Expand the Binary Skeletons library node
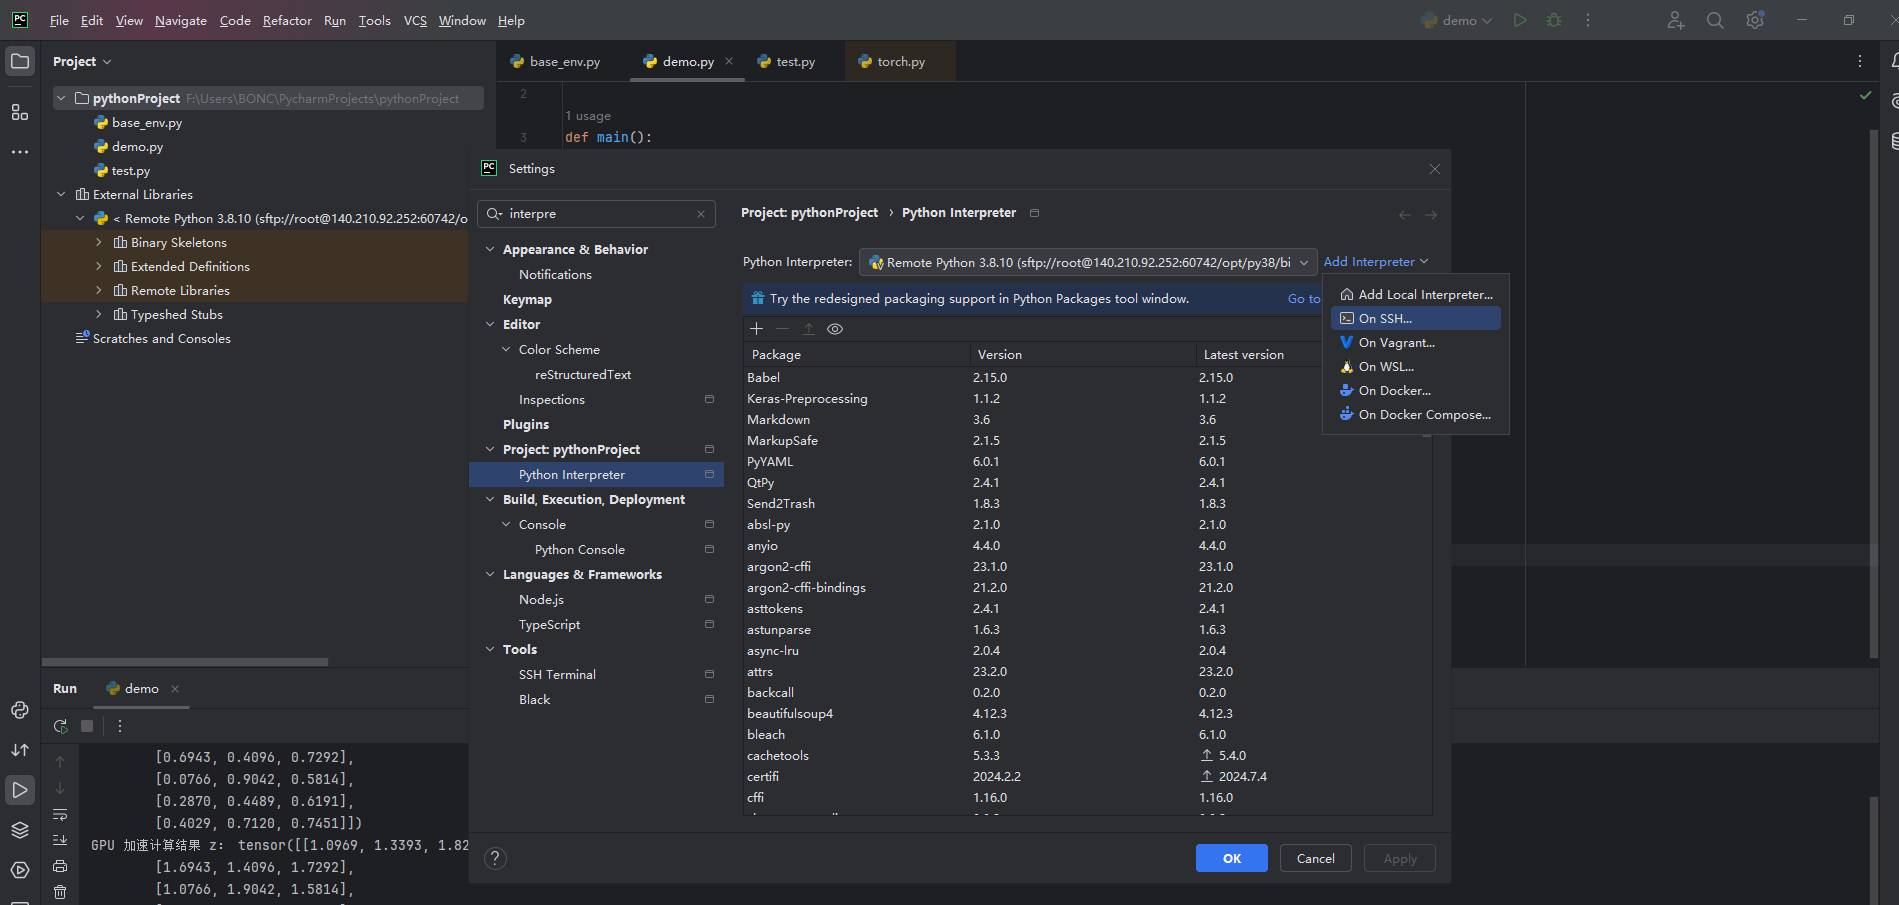 (99, 242)
